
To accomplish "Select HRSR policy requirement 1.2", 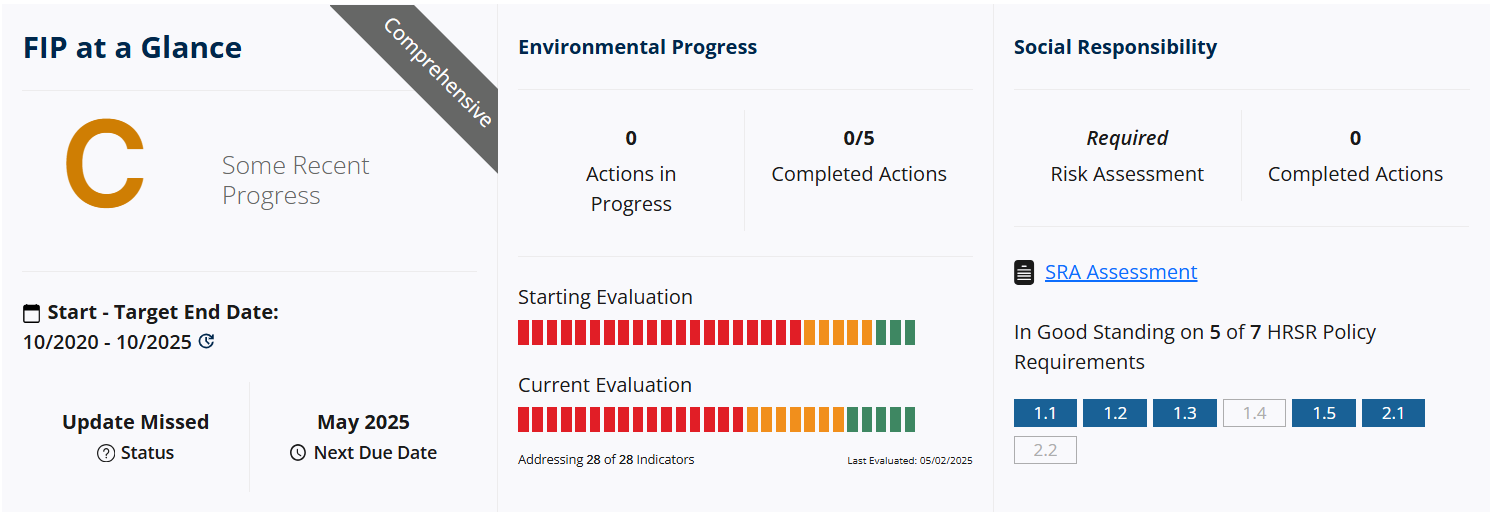I will pyautogui.click(x=1115, y=413).
